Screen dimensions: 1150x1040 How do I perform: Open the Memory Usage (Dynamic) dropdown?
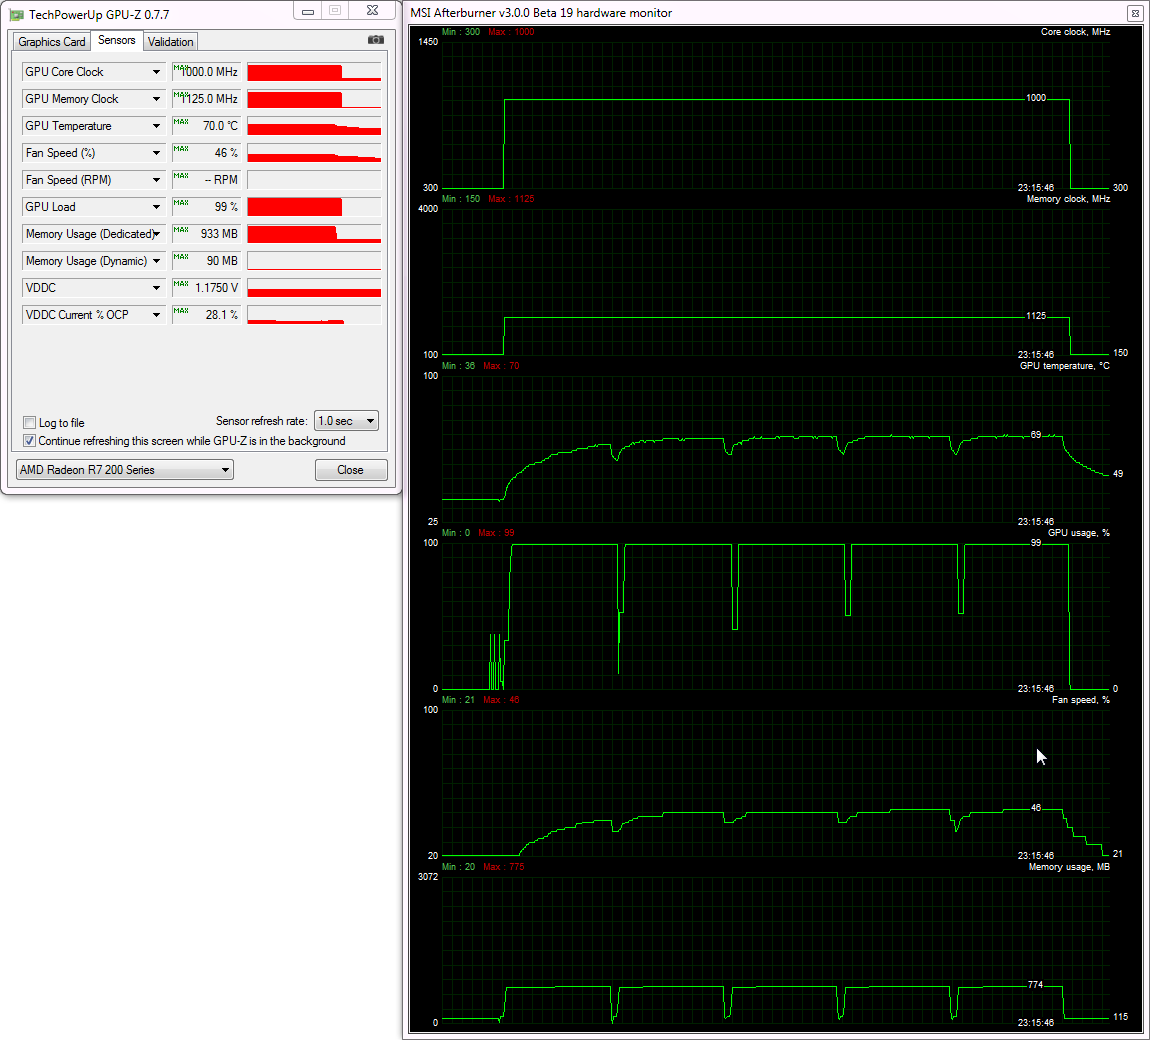[156, 261]
